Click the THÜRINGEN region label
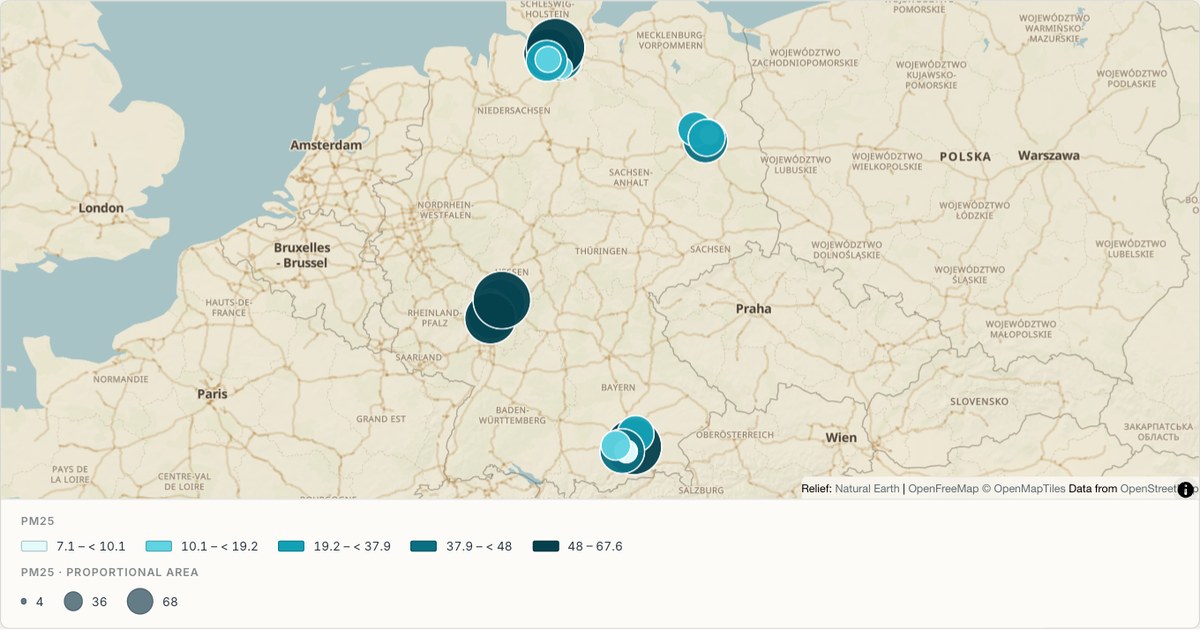Image resolution: width=1200 pixels, height=630 pixels. click(601, 250)
